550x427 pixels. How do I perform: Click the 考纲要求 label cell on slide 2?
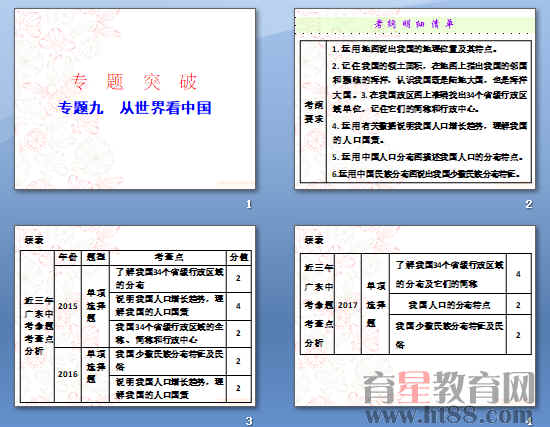(x=314, y=112)
